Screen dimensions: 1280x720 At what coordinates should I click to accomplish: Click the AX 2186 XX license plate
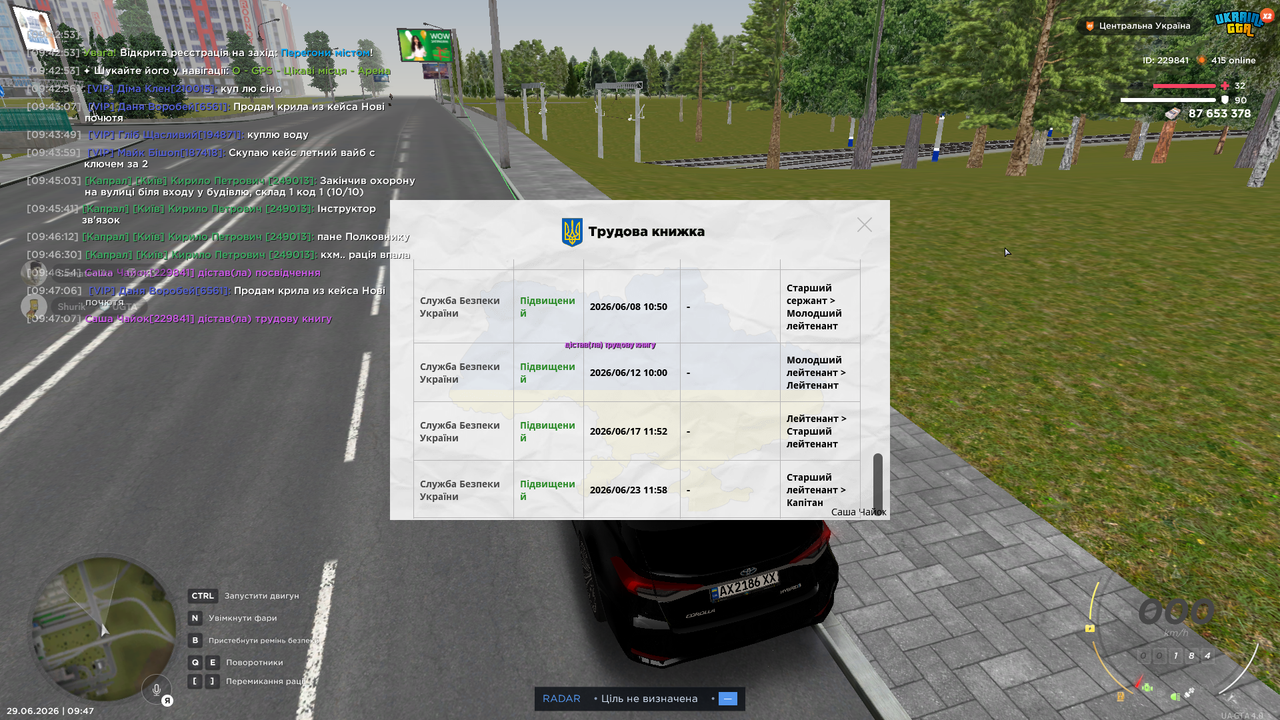[x=744, y=583]
